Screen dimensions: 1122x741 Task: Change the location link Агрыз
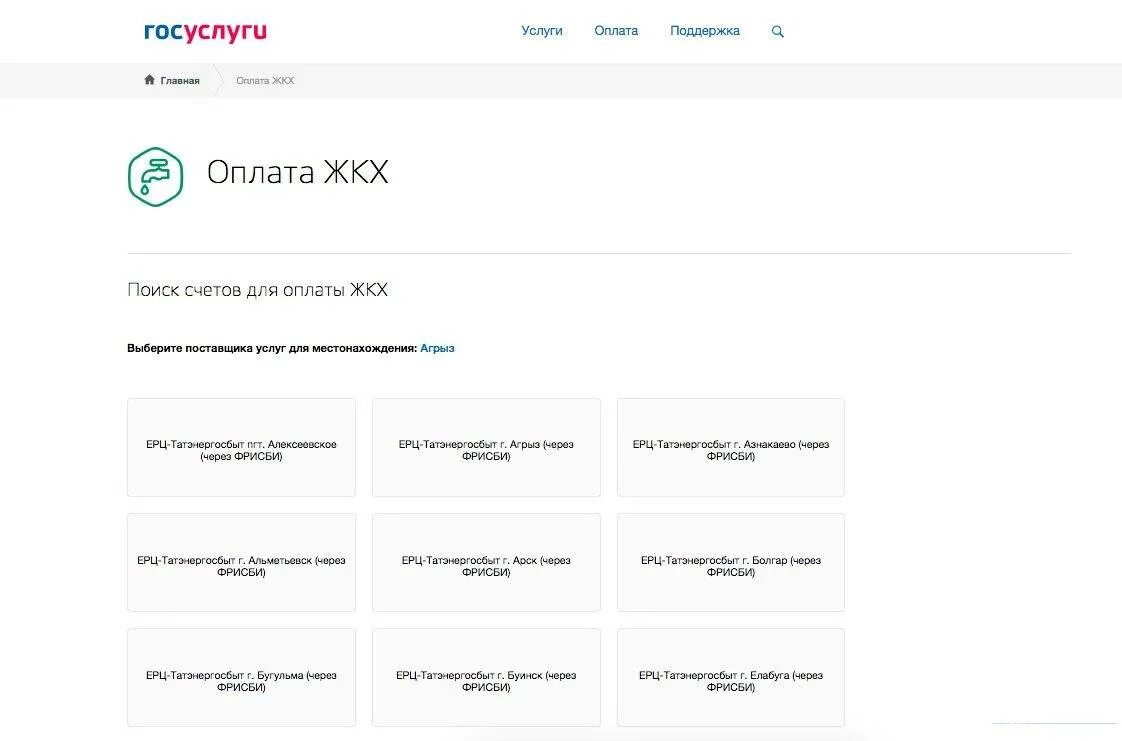pyautogui.click(x=437, y=348)
